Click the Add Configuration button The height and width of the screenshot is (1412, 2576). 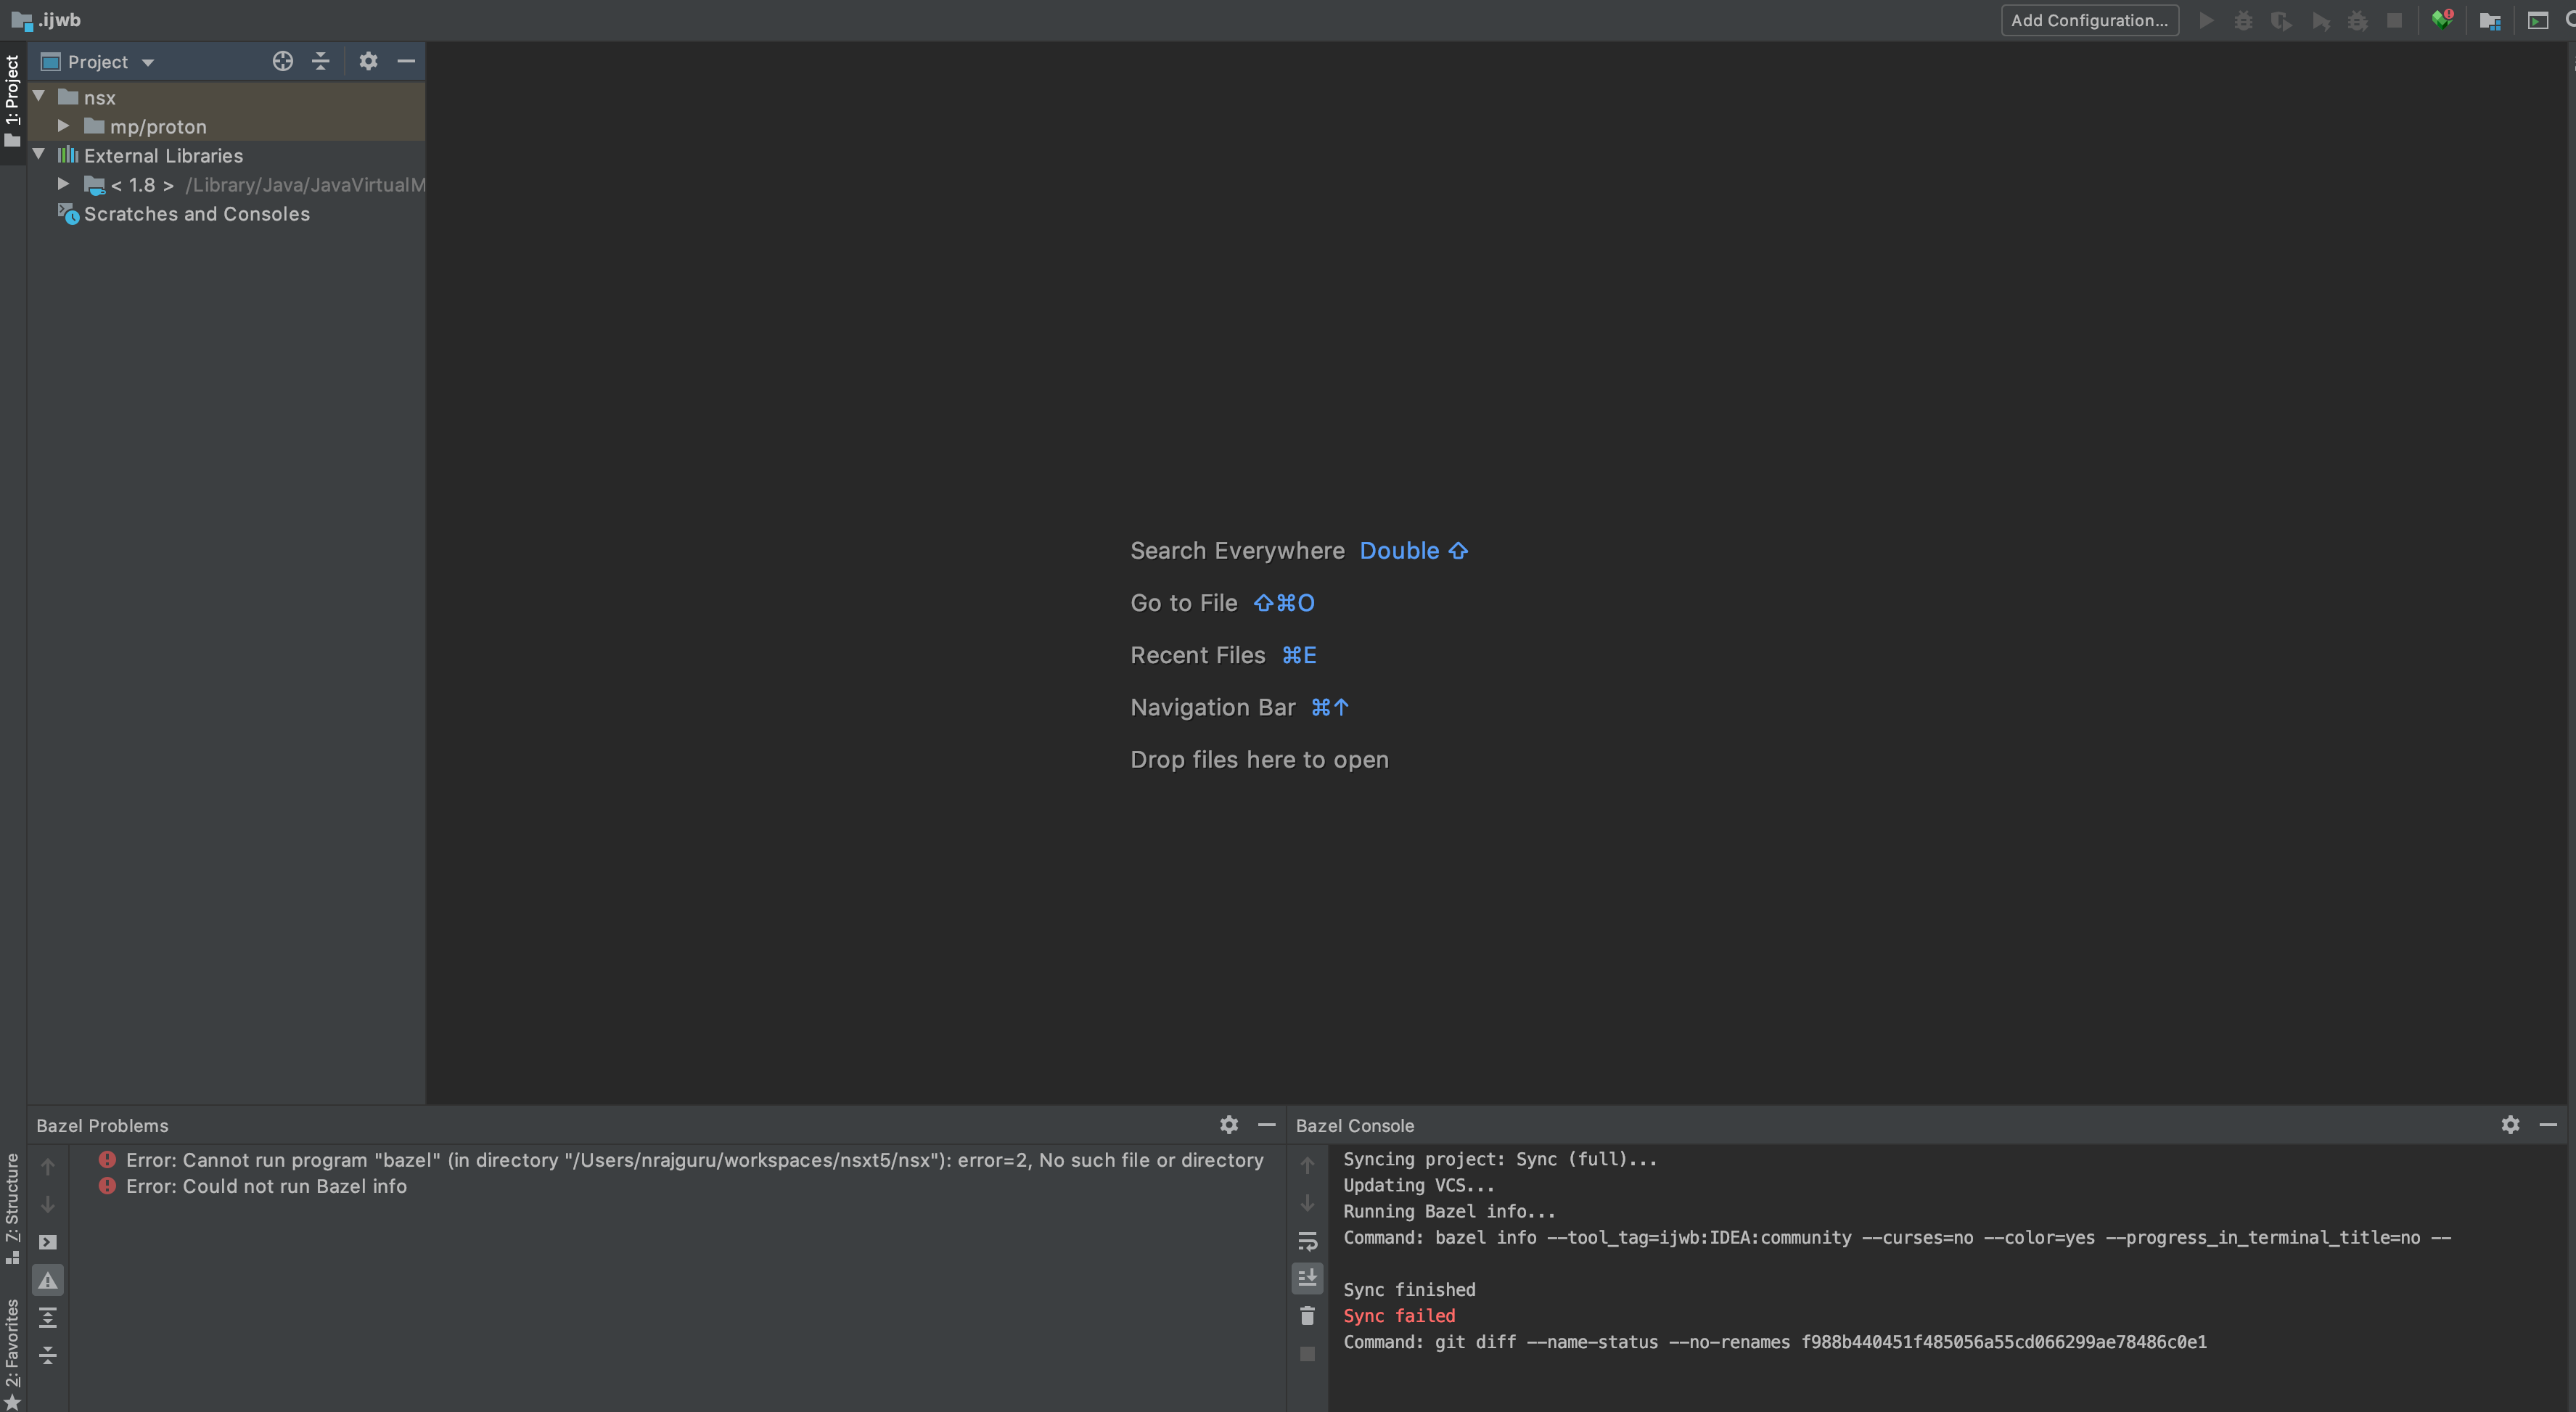pyautogui.click(x=2089, y=20)
